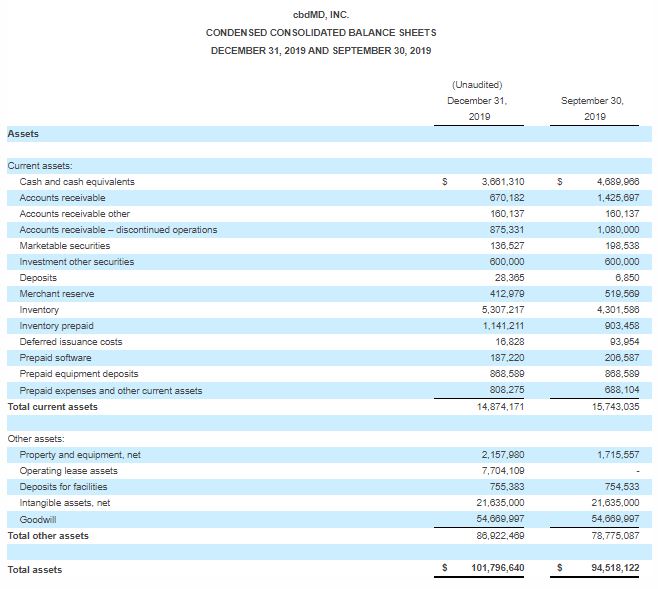Select the Prepaid software row label
Screen dimensions: 658x589
55,358
